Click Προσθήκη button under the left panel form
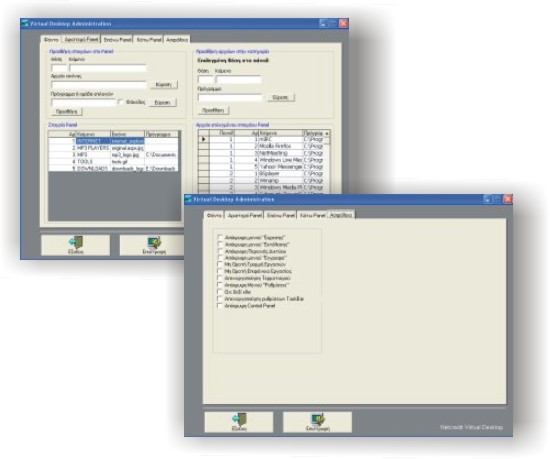 pos(67,112)
